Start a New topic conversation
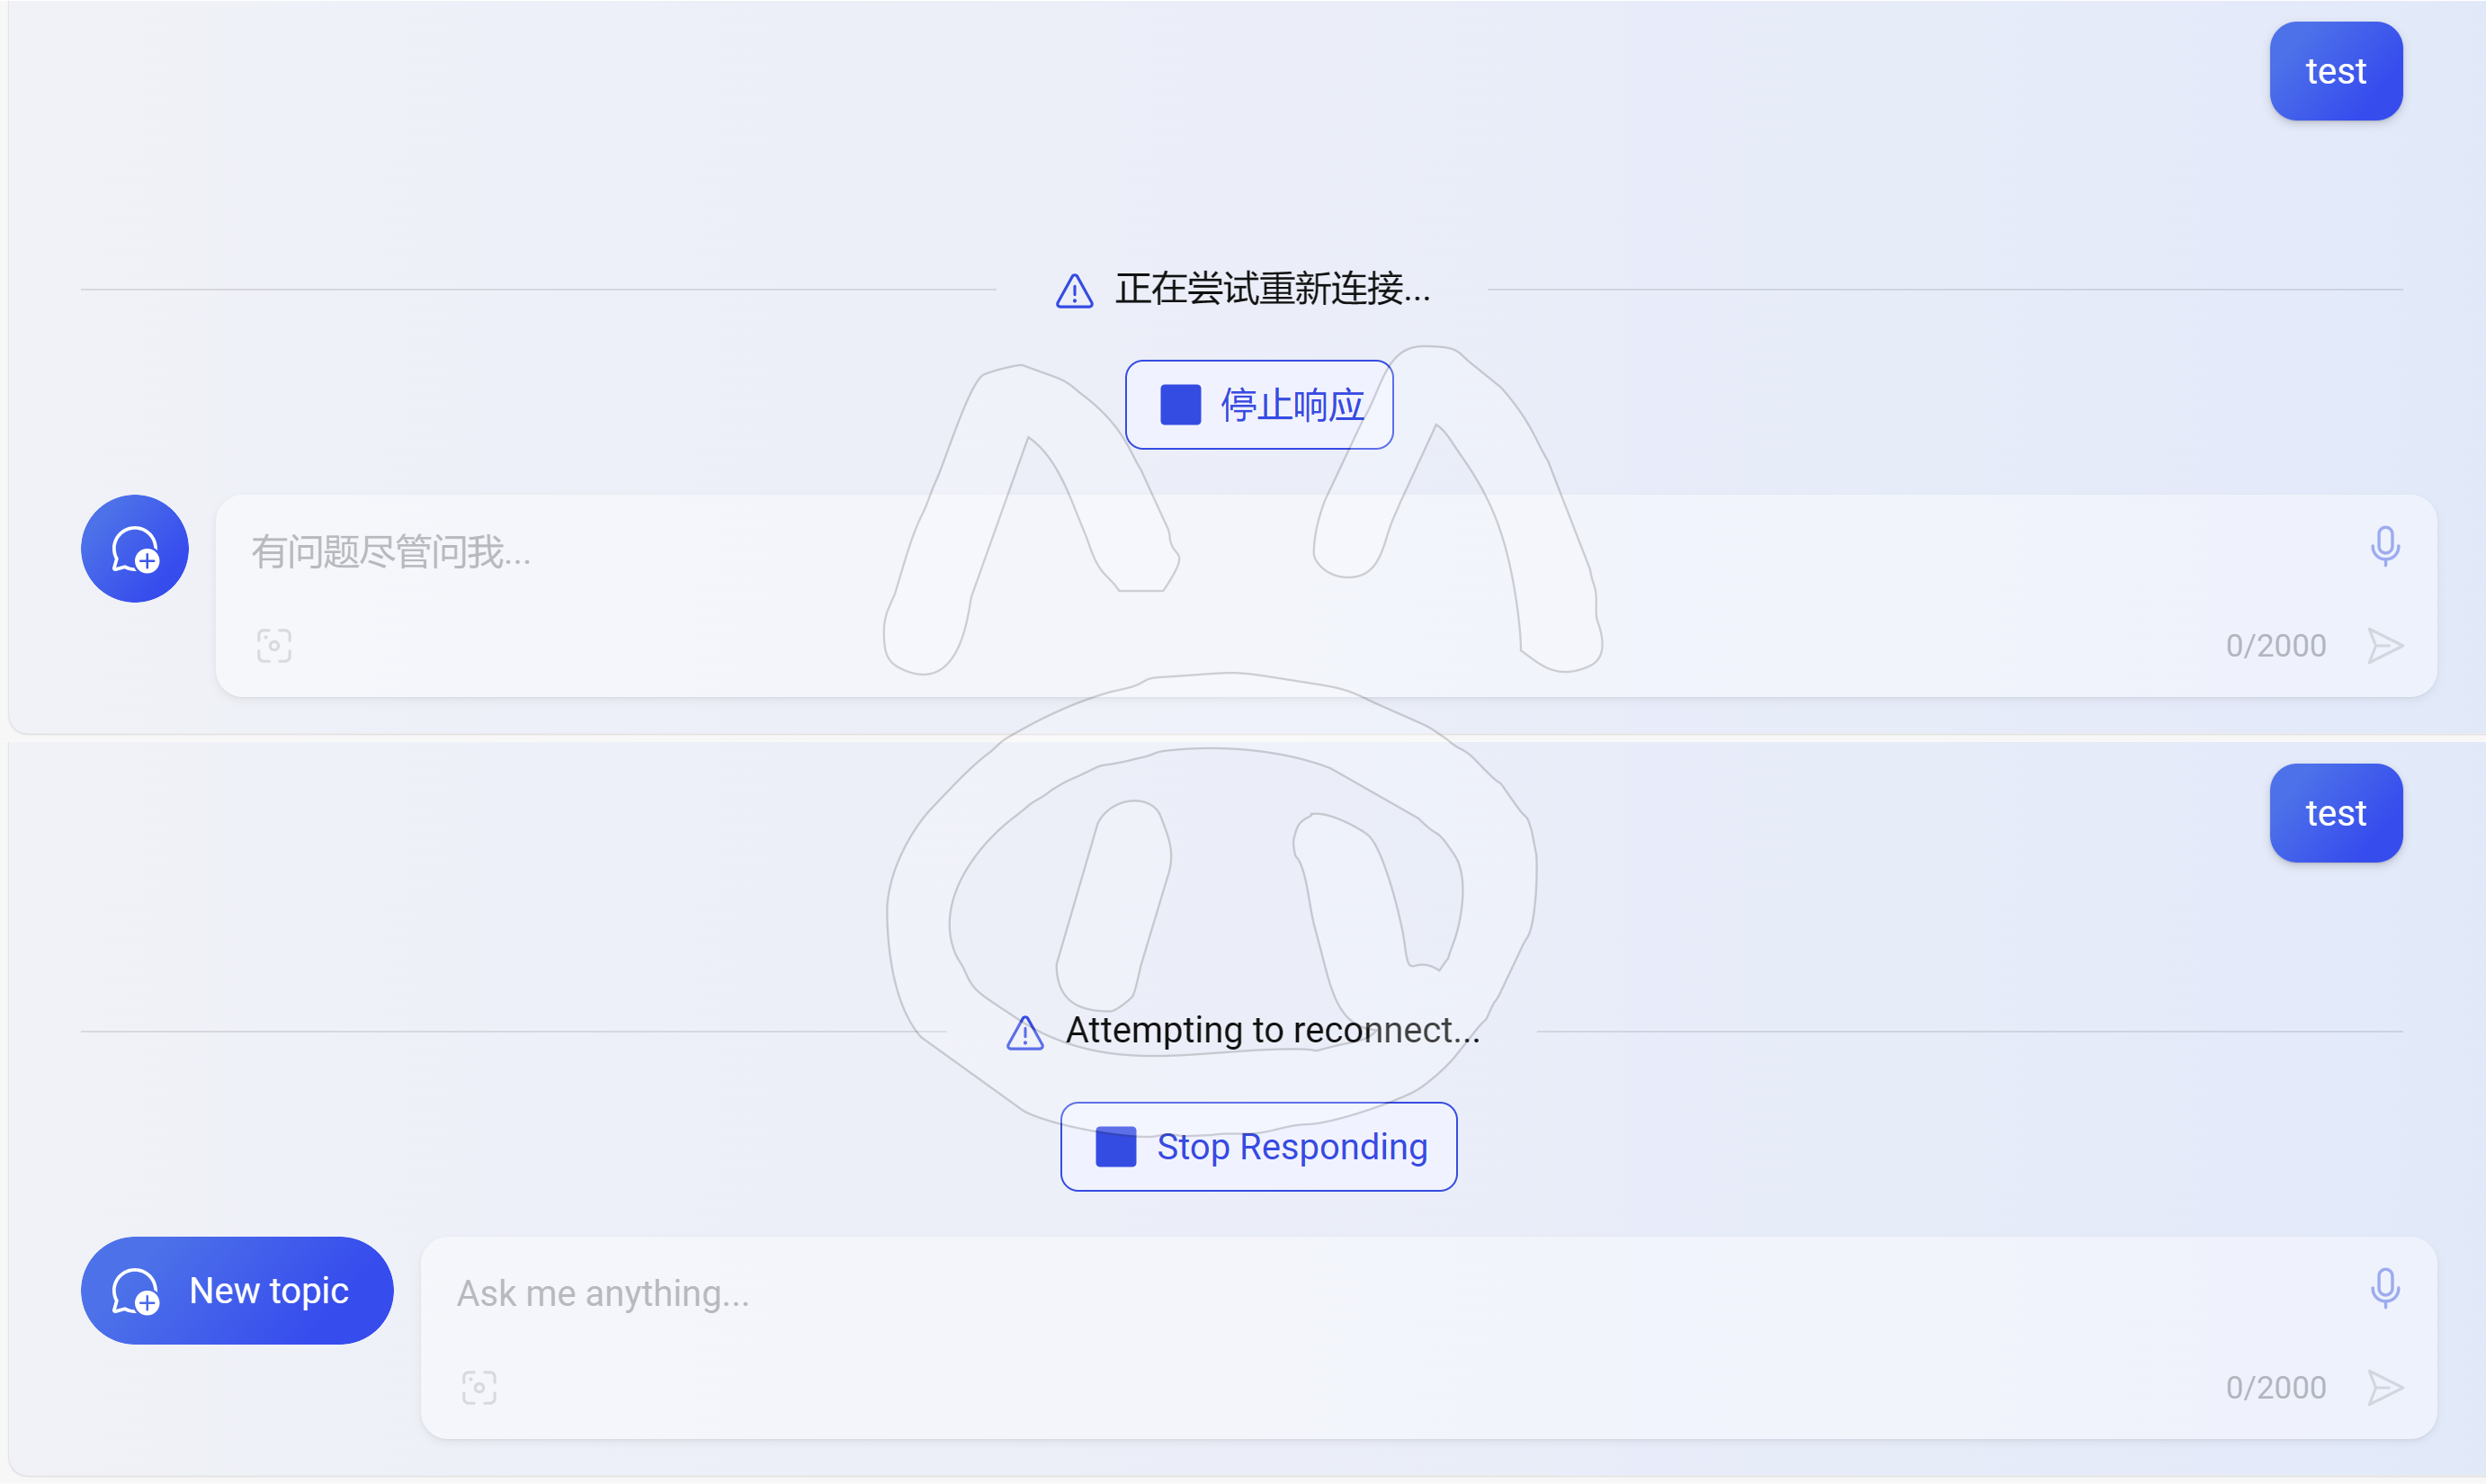 point(237,1290)
